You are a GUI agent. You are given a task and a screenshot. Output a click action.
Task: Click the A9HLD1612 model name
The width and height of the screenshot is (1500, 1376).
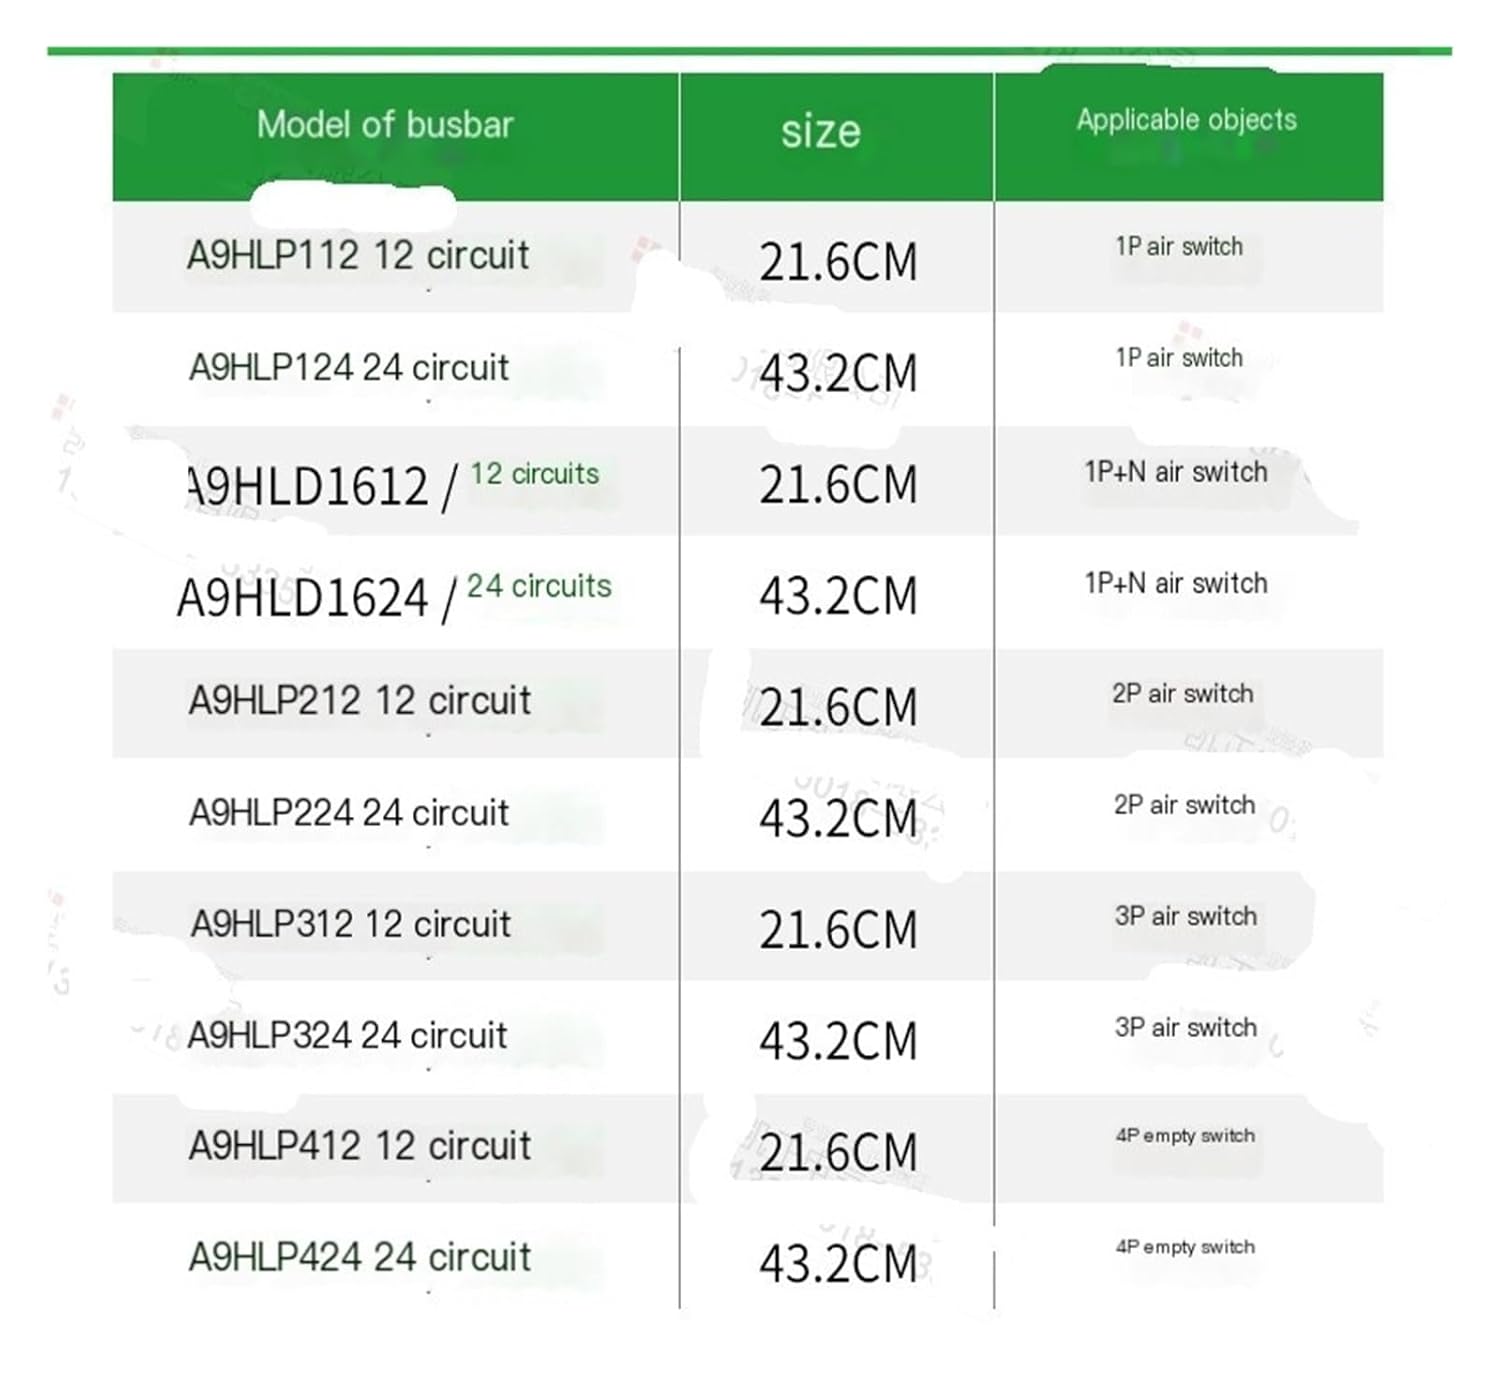(x=308, y=486)
